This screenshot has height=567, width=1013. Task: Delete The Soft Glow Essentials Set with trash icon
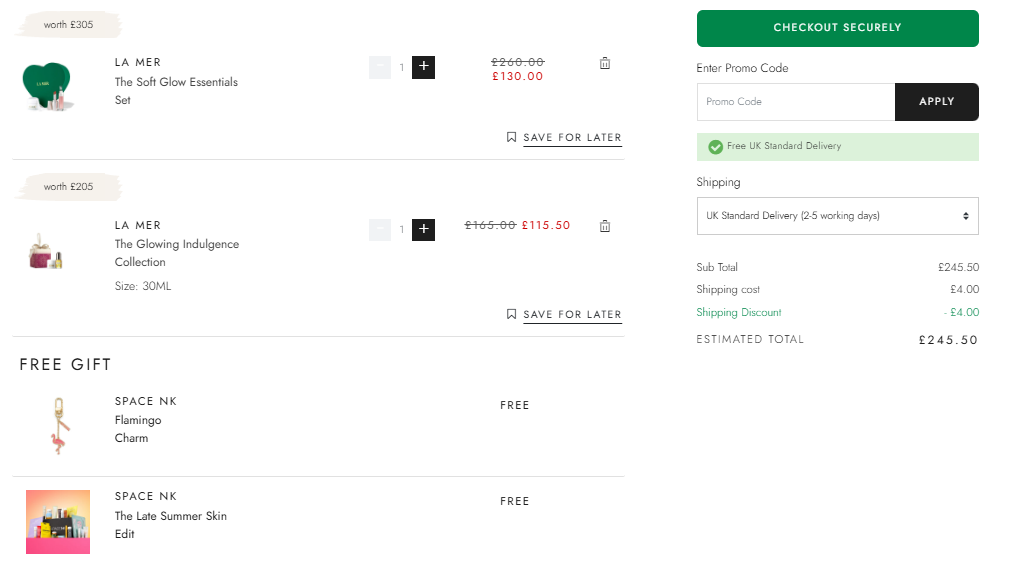click(x=605, y=63)
